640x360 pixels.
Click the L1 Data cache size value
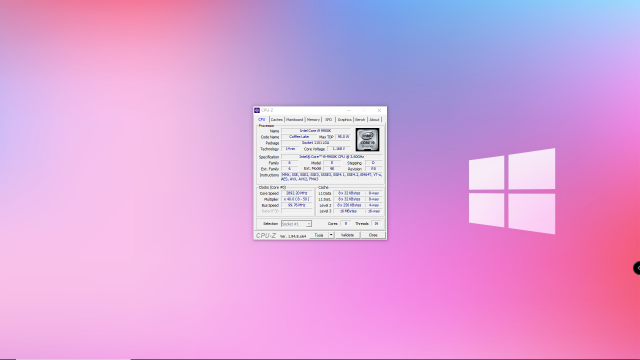(349, 193)
